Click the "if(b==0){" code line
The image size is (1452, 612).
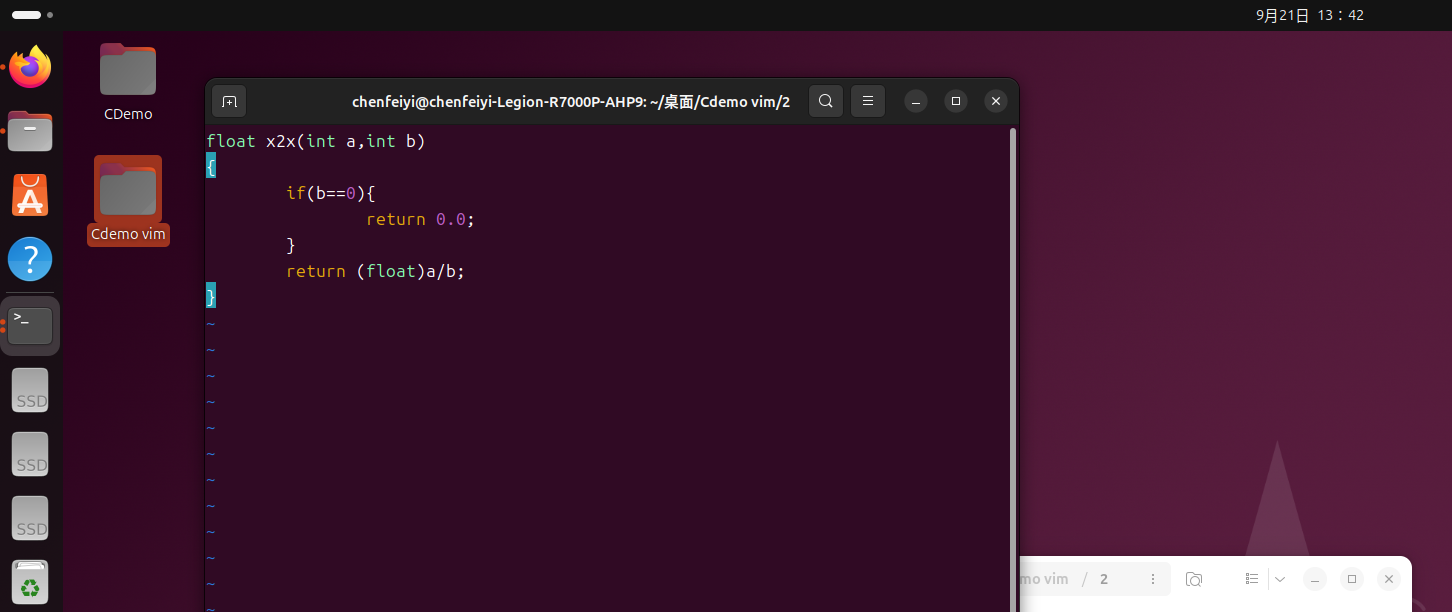[331, 193]
